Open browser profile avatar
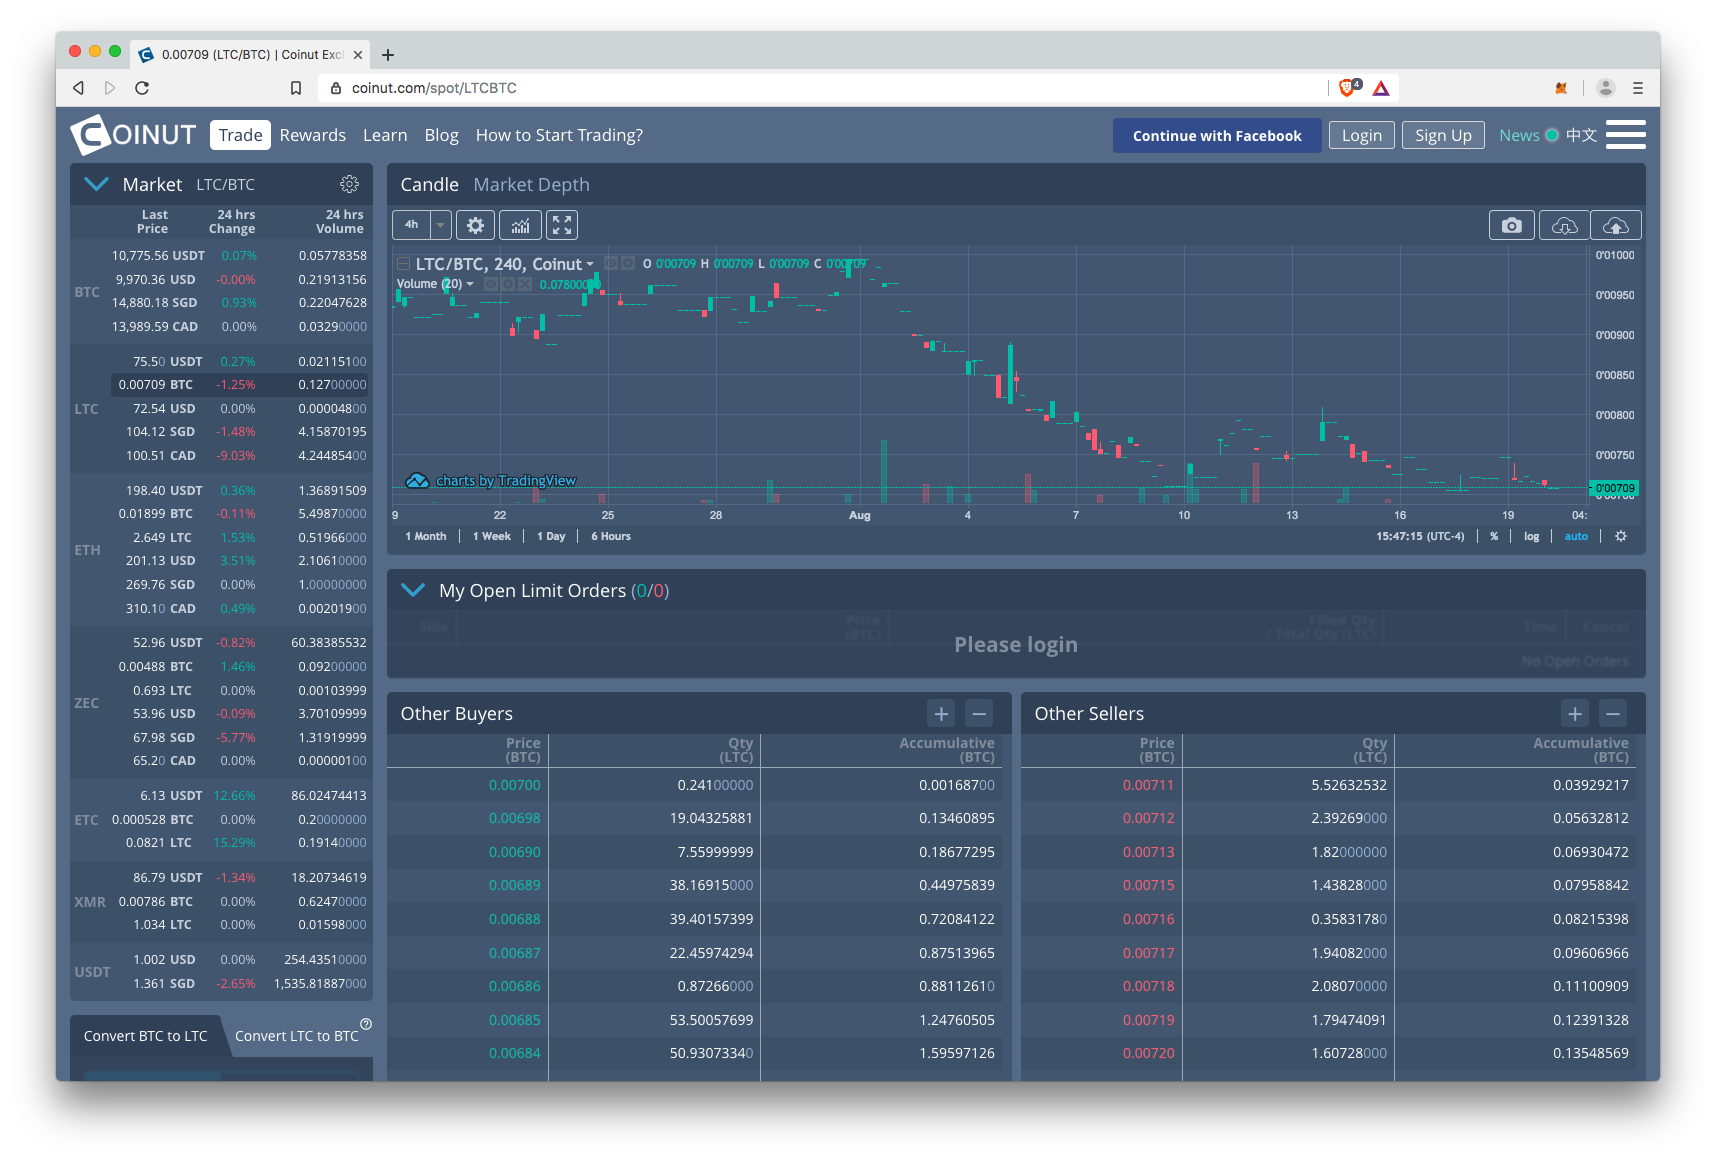The height and width of the screenshot is (1161, 1716). click(1606, 88)
